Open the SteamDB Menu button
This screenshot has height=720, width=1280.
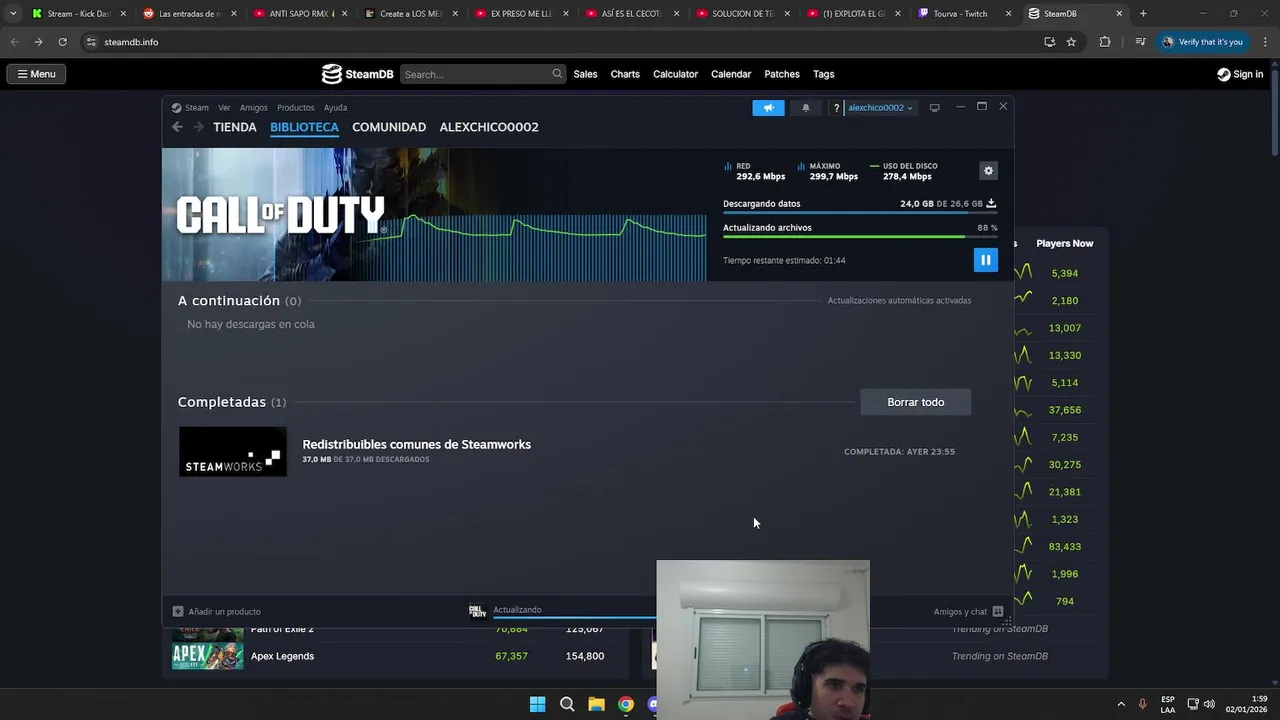coord(36,74)
